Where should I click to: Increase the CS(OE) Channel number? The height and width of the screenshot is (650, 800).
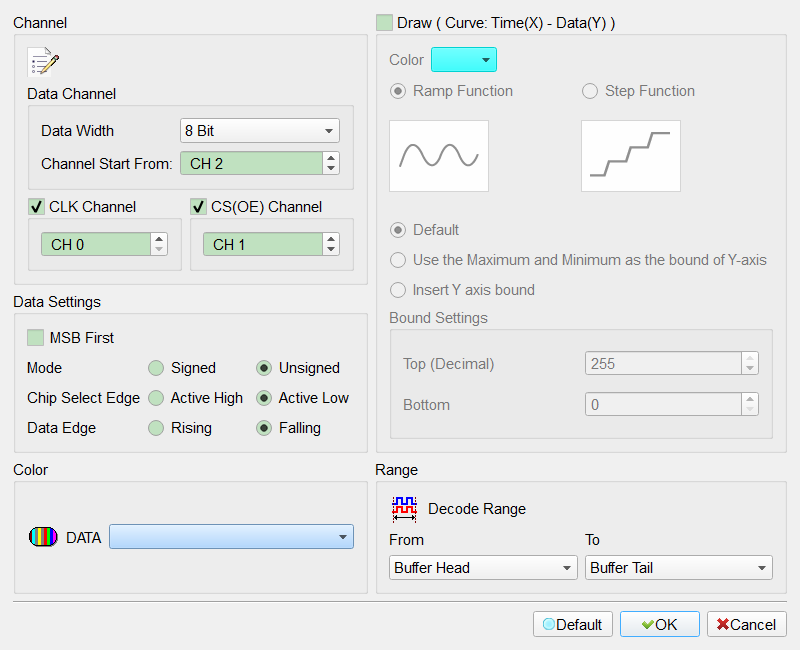[331, 239]
